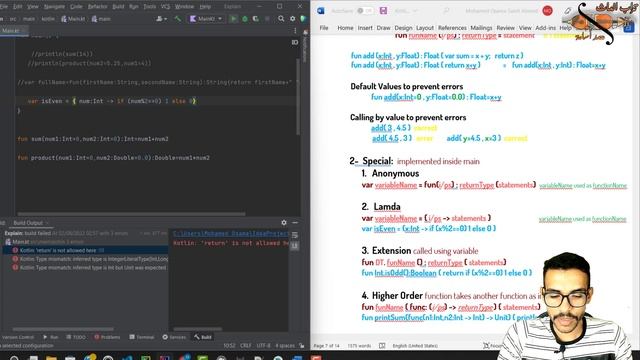This screenshot has height=360, width=640.
Task: Open the Window menu in IDE
Action: (184, 7)
